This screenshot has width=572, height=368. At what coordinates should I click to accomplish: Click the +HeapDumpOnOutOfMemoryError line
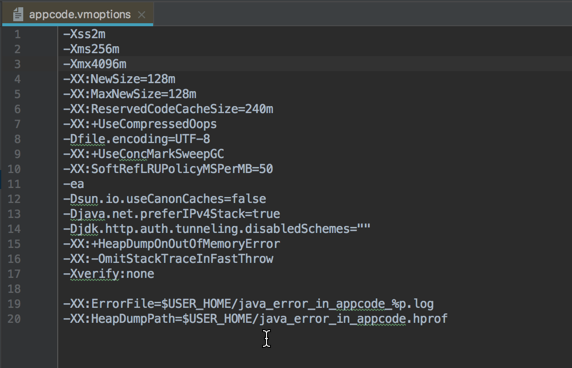pyautogui.click(x=172, y=244)
